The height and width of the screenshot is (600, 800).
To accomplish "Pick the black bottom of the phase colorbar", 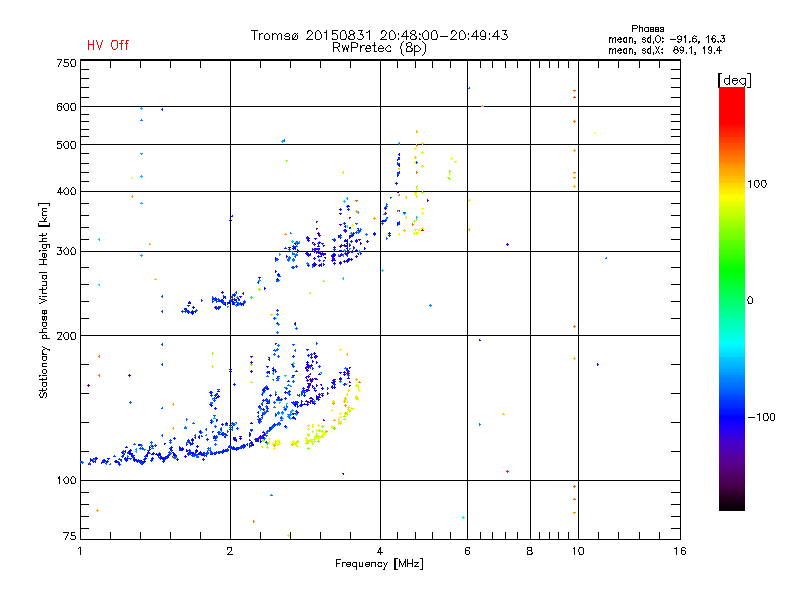I will tap(732, 503).
